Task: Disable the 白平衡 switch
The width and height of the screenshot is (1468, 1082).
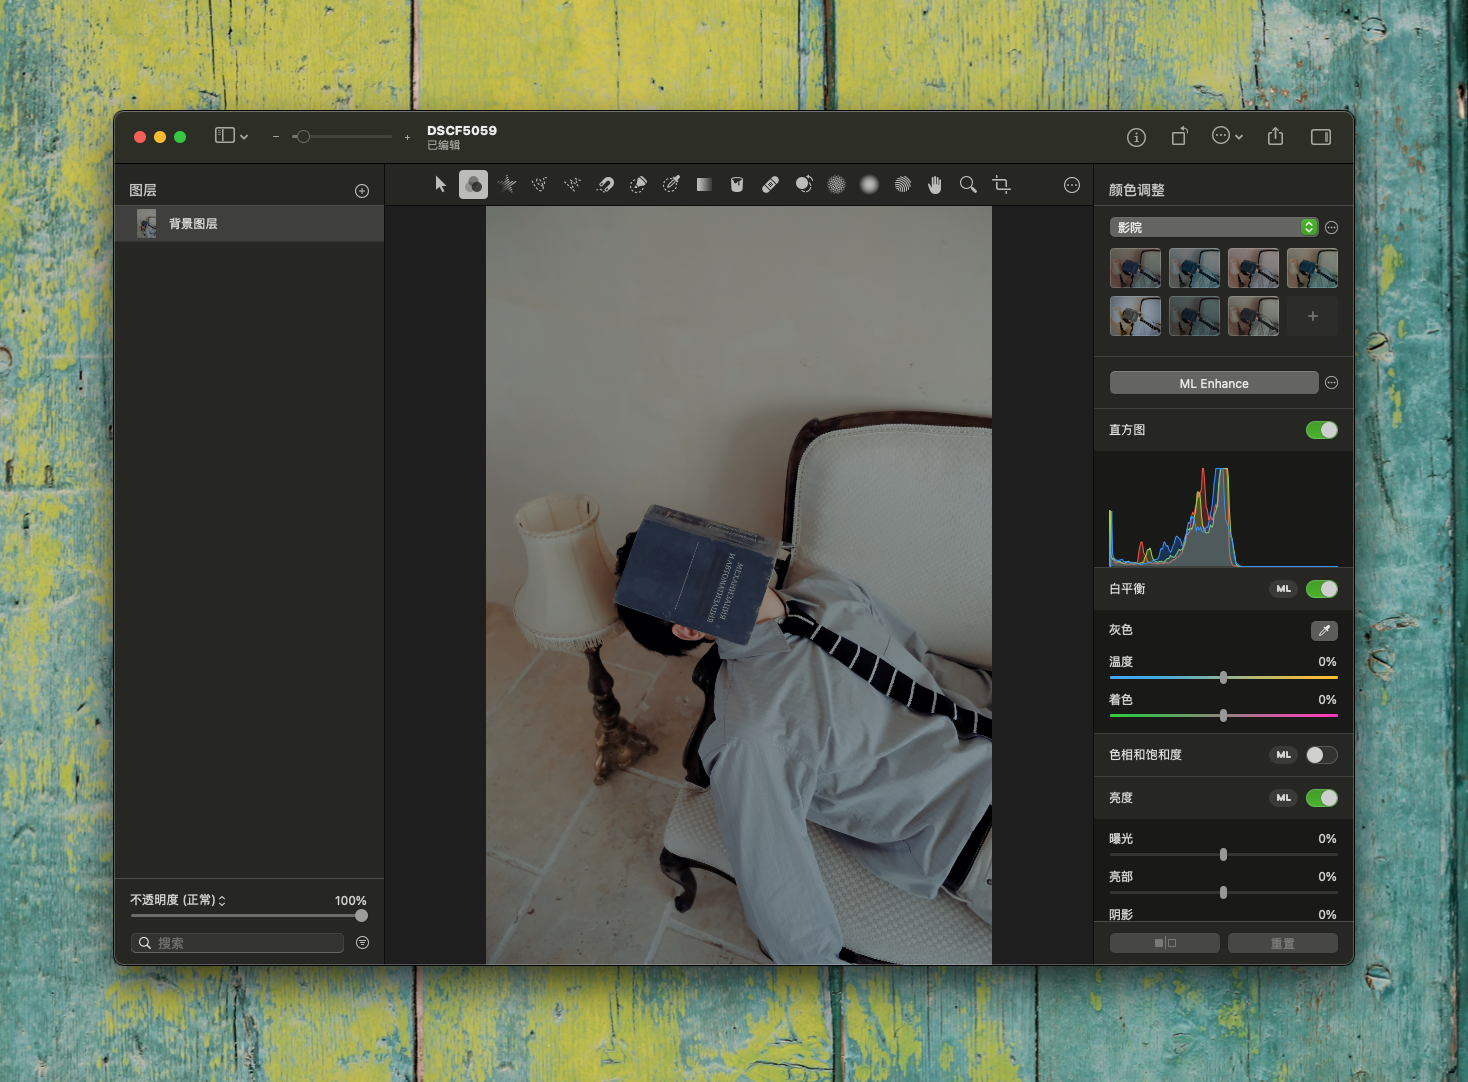Action: [x=1321, y=589]
